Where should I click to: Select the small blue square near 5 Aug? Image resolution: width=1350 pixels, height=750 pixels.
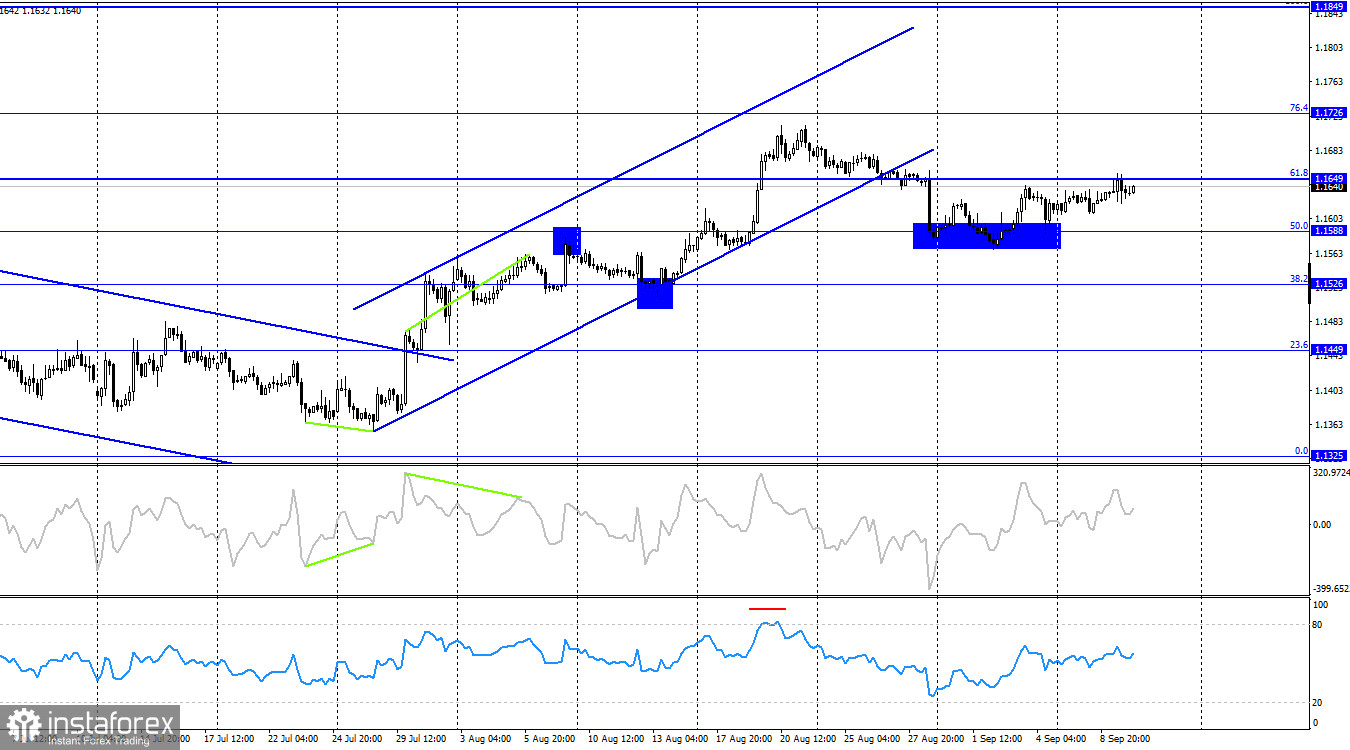[567, 241]
